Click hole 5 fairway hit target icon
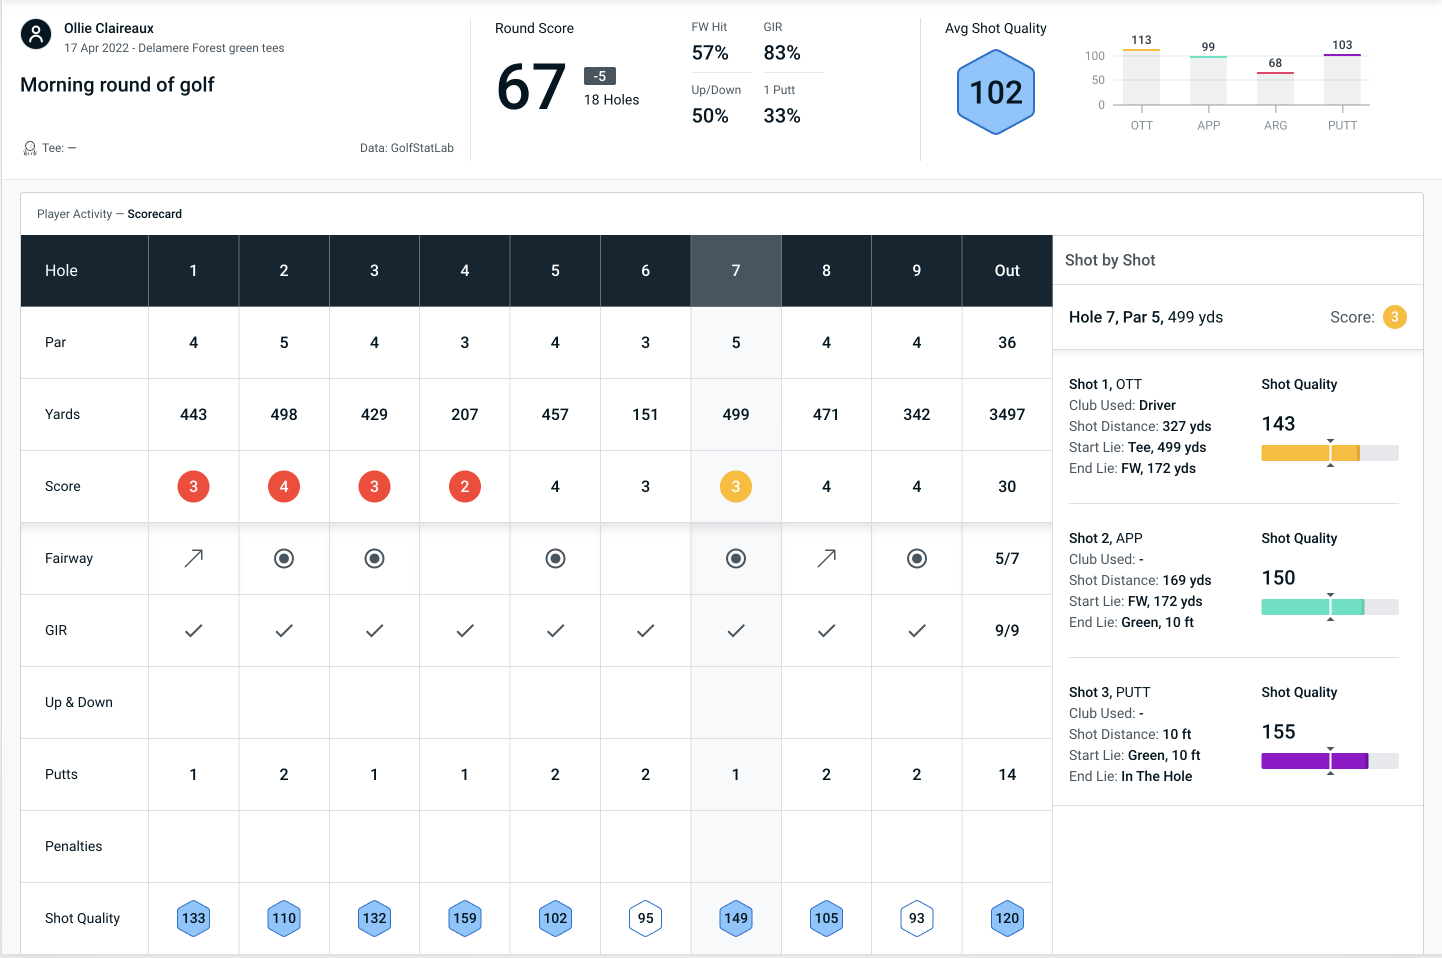1442x958 pixels. point(555,558)
